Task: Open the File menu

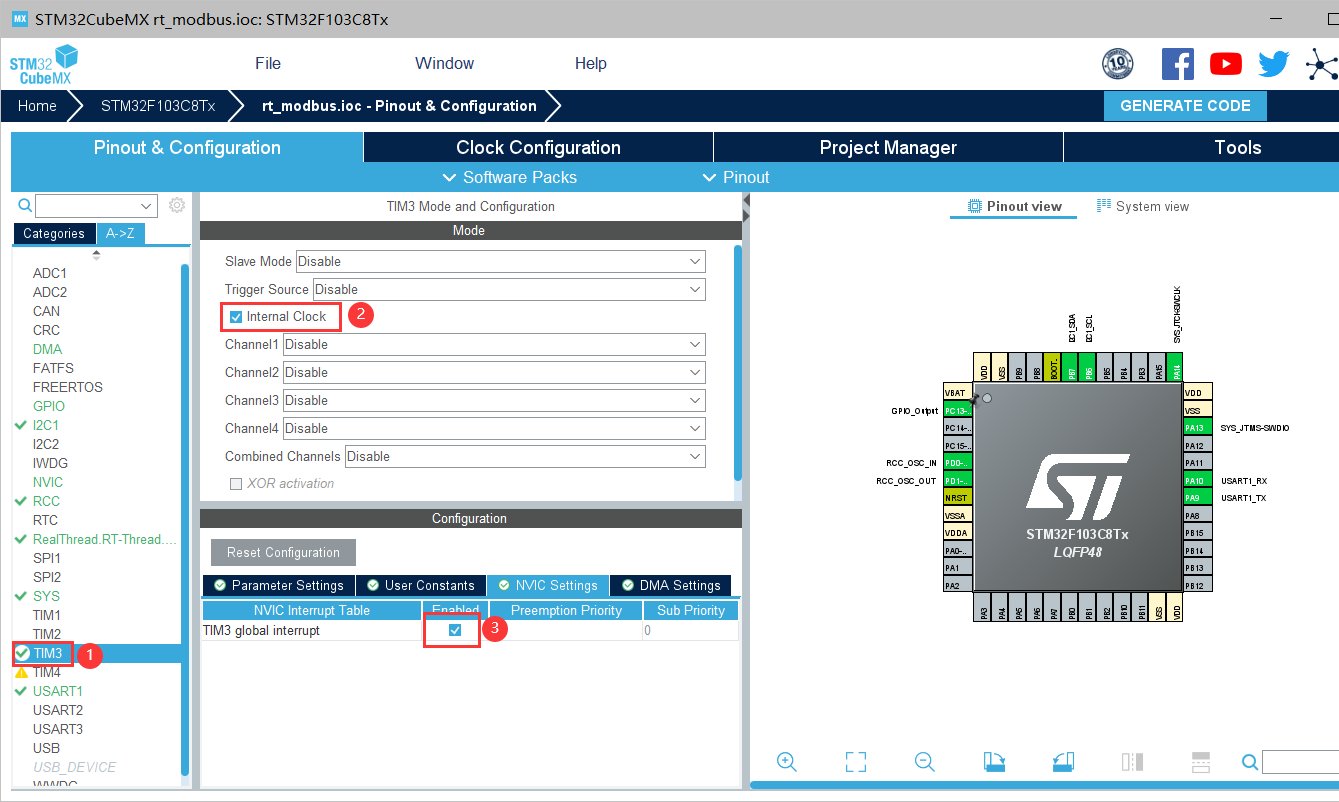Action: tap(268, 63)
